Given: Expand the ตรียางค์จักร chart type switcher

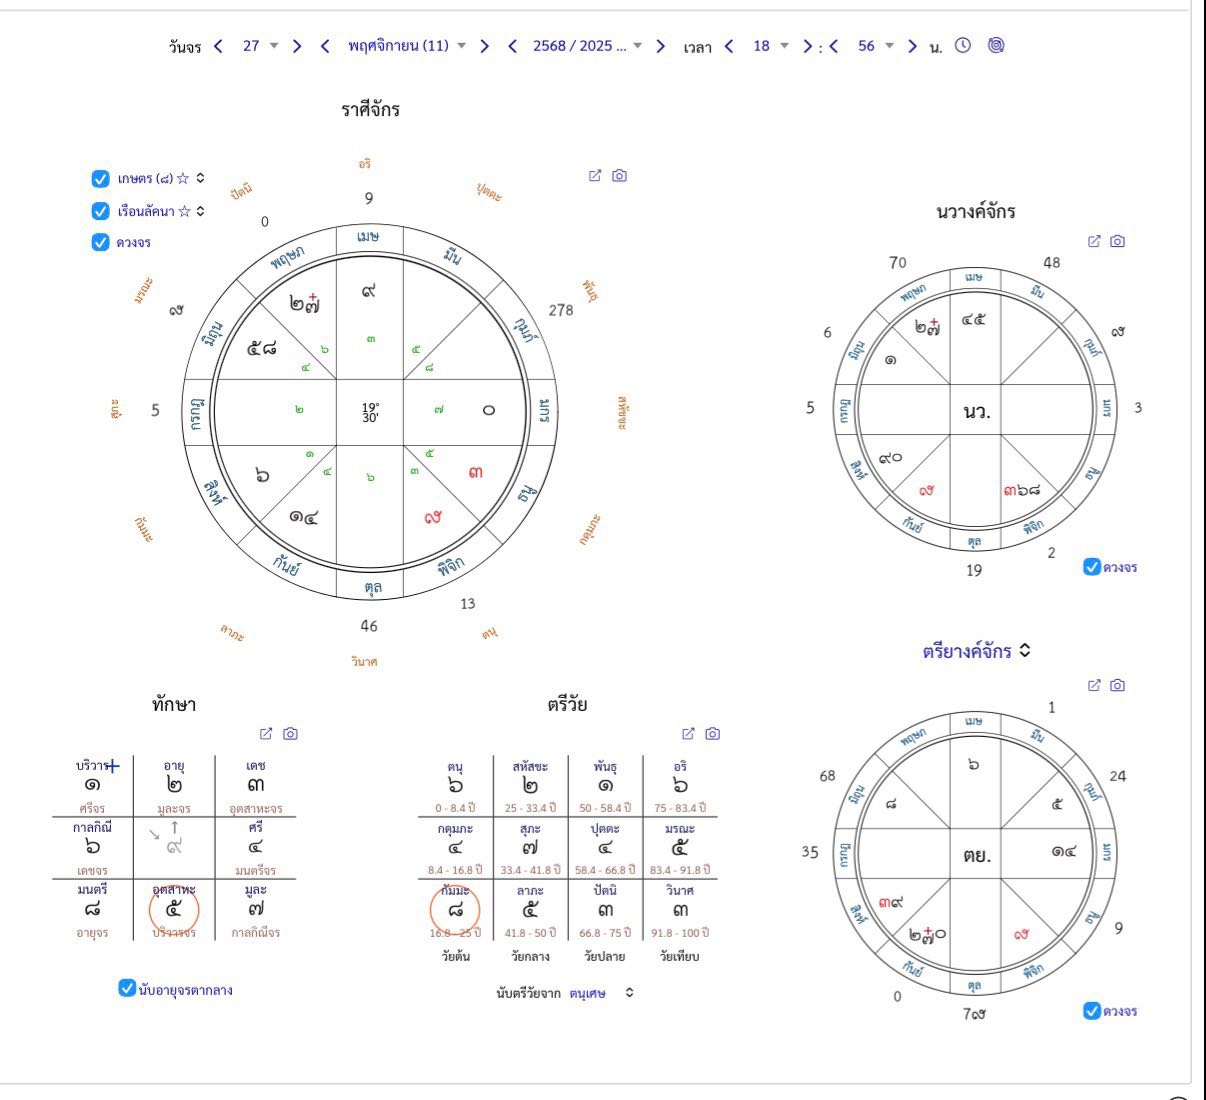Looking at the screenshot, I should point(1025,651).
